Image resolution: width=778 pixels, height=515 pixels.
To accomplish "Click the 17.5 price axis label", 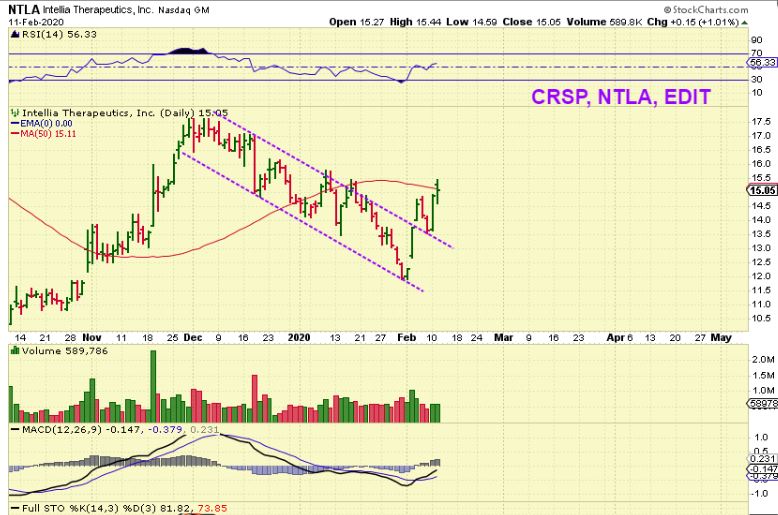I will tap(761, 122).
